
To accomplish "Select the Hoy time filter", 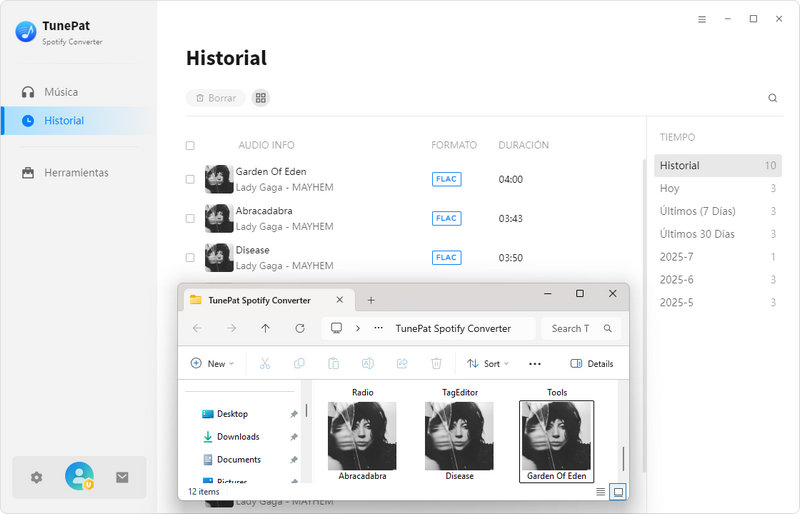I will (x=717, y=188).
